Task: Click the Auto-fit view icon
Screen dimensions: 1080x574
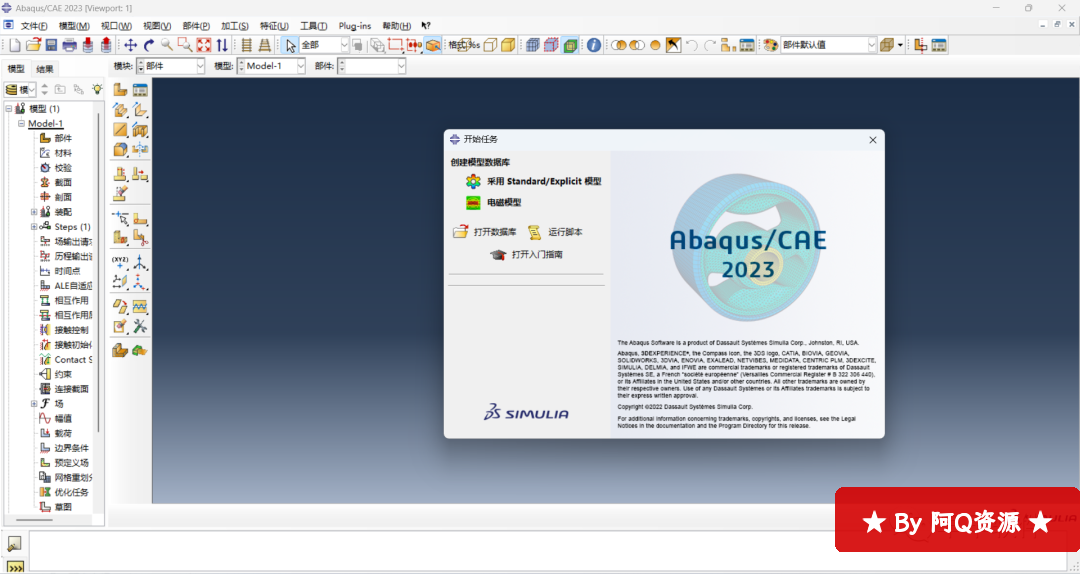Action: point(203,45)
